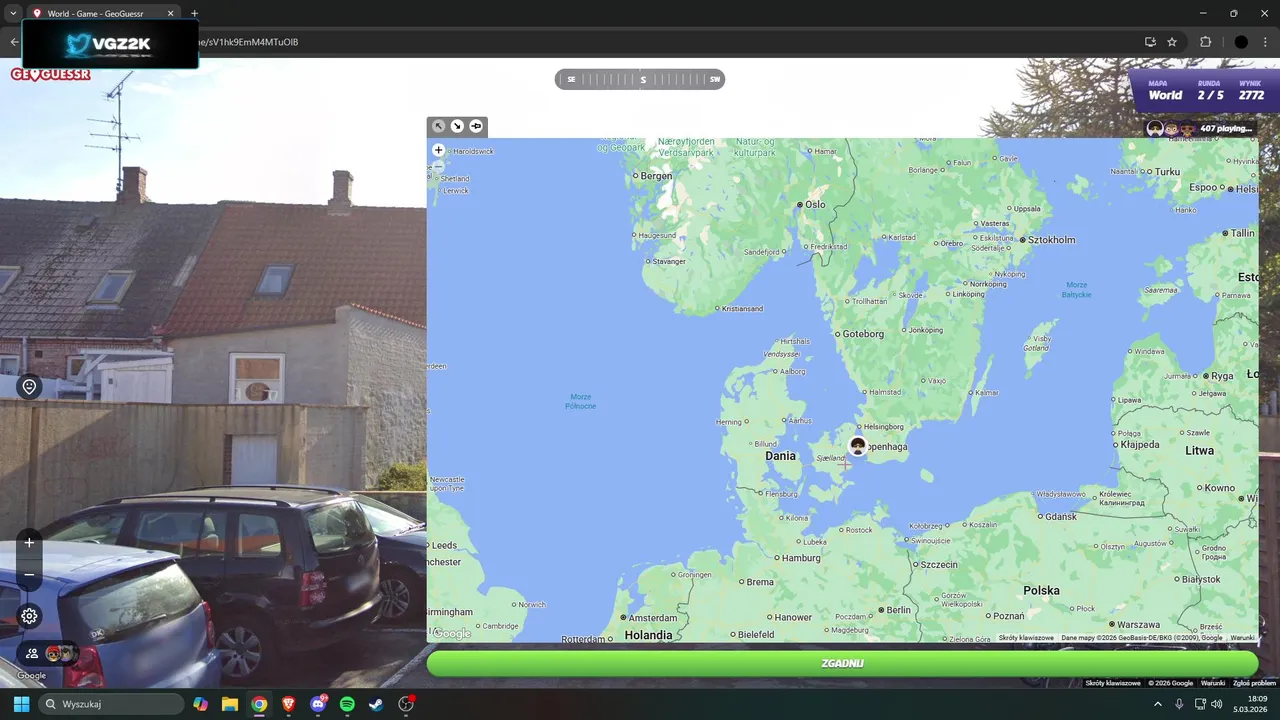Click the Berlin label on the map
This screenshot has height=720, width=1280.
click(898, 610)
